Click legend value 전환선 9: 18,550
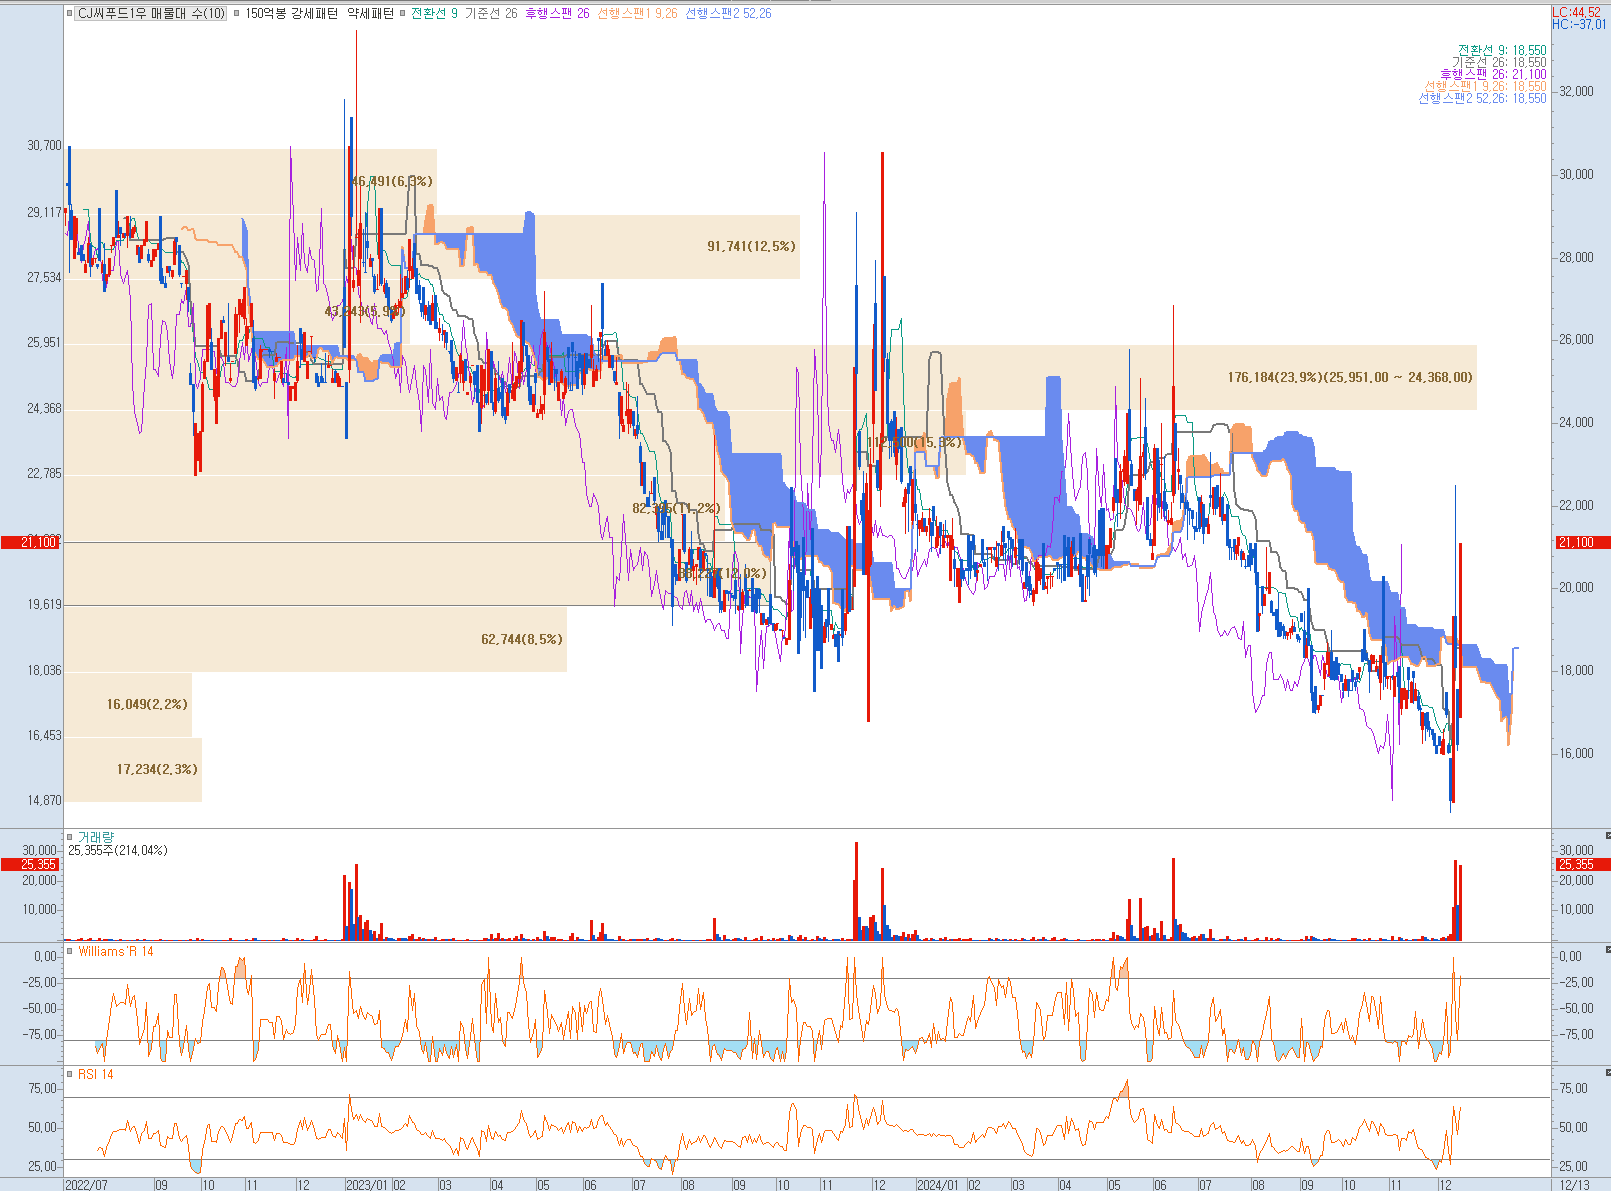This screenshot has height=1191, width=1611. 1501,50
